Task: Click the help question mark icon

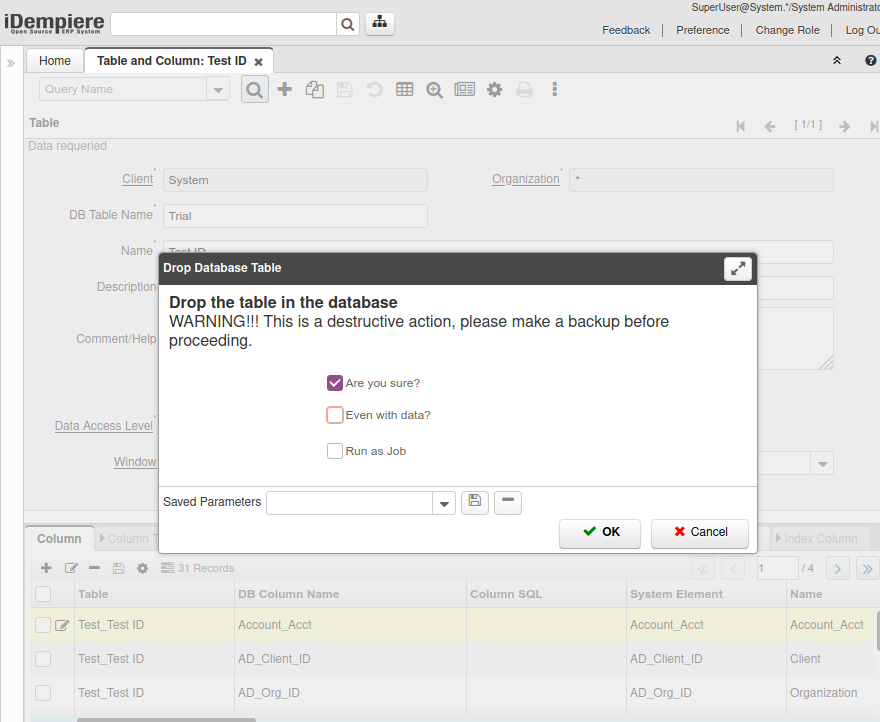Action: click(x=870, y=61)
